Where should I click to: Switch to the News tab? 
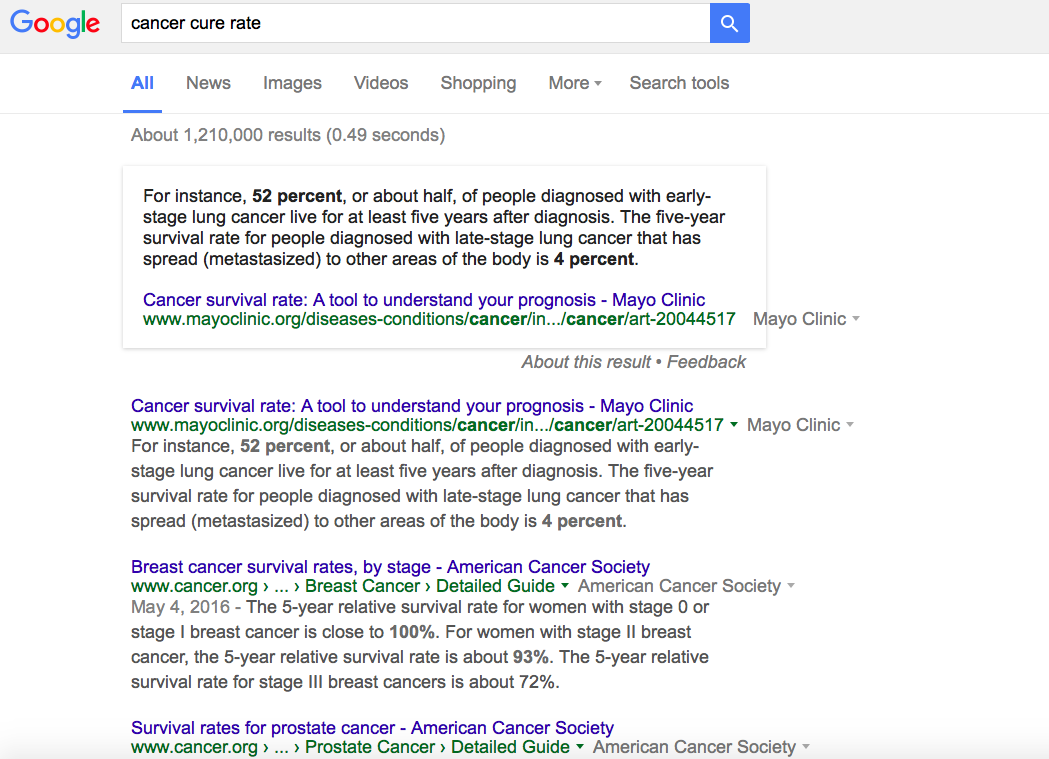tap(208, 83)
